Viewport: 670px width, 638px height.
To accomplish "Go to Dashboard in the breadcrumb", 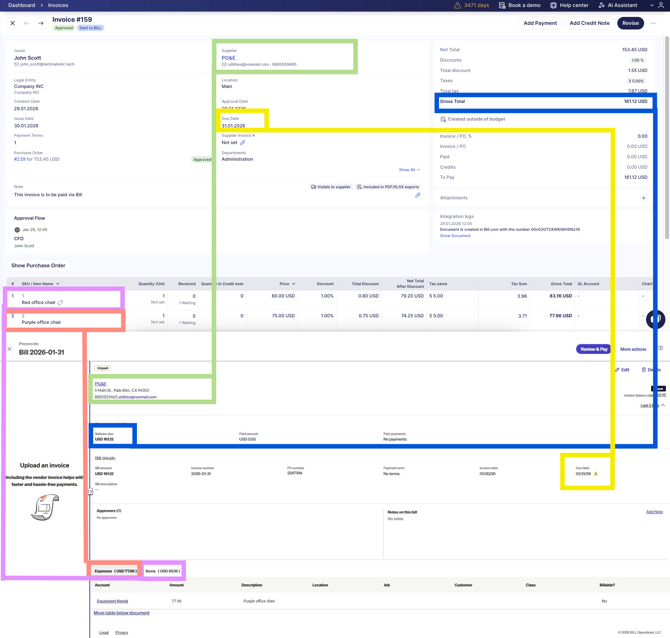I will pyautogui.click(x=21, y=5).
